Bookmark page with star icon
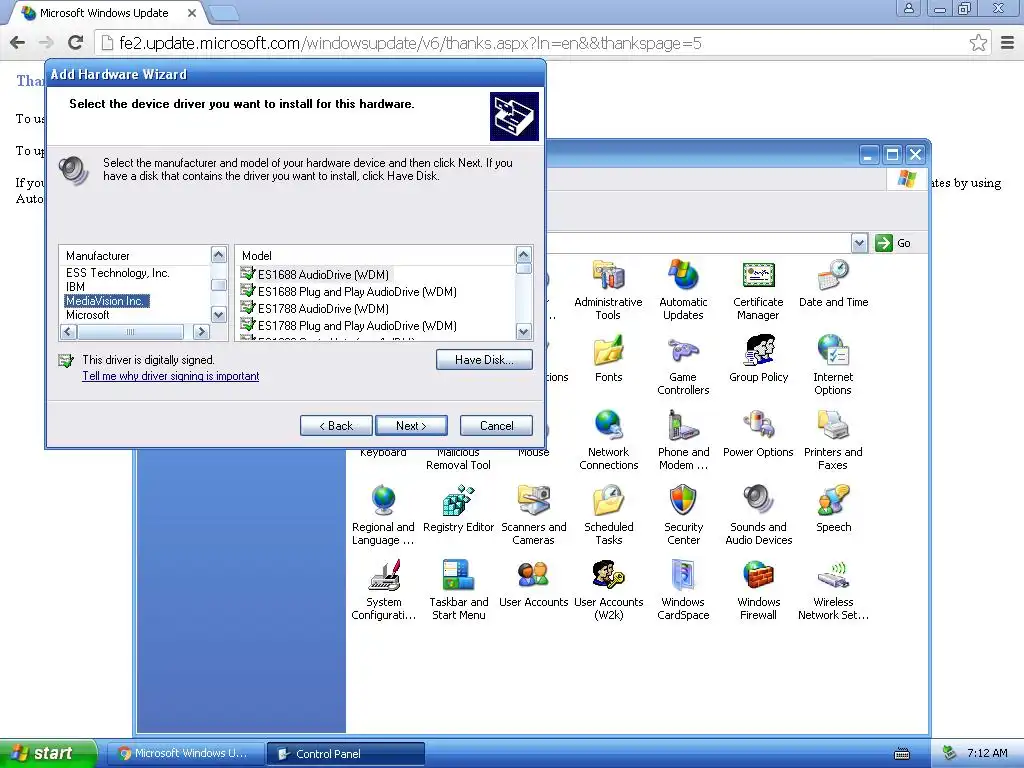This screenshot has height=768, width=1024. (x=978, y=43)
